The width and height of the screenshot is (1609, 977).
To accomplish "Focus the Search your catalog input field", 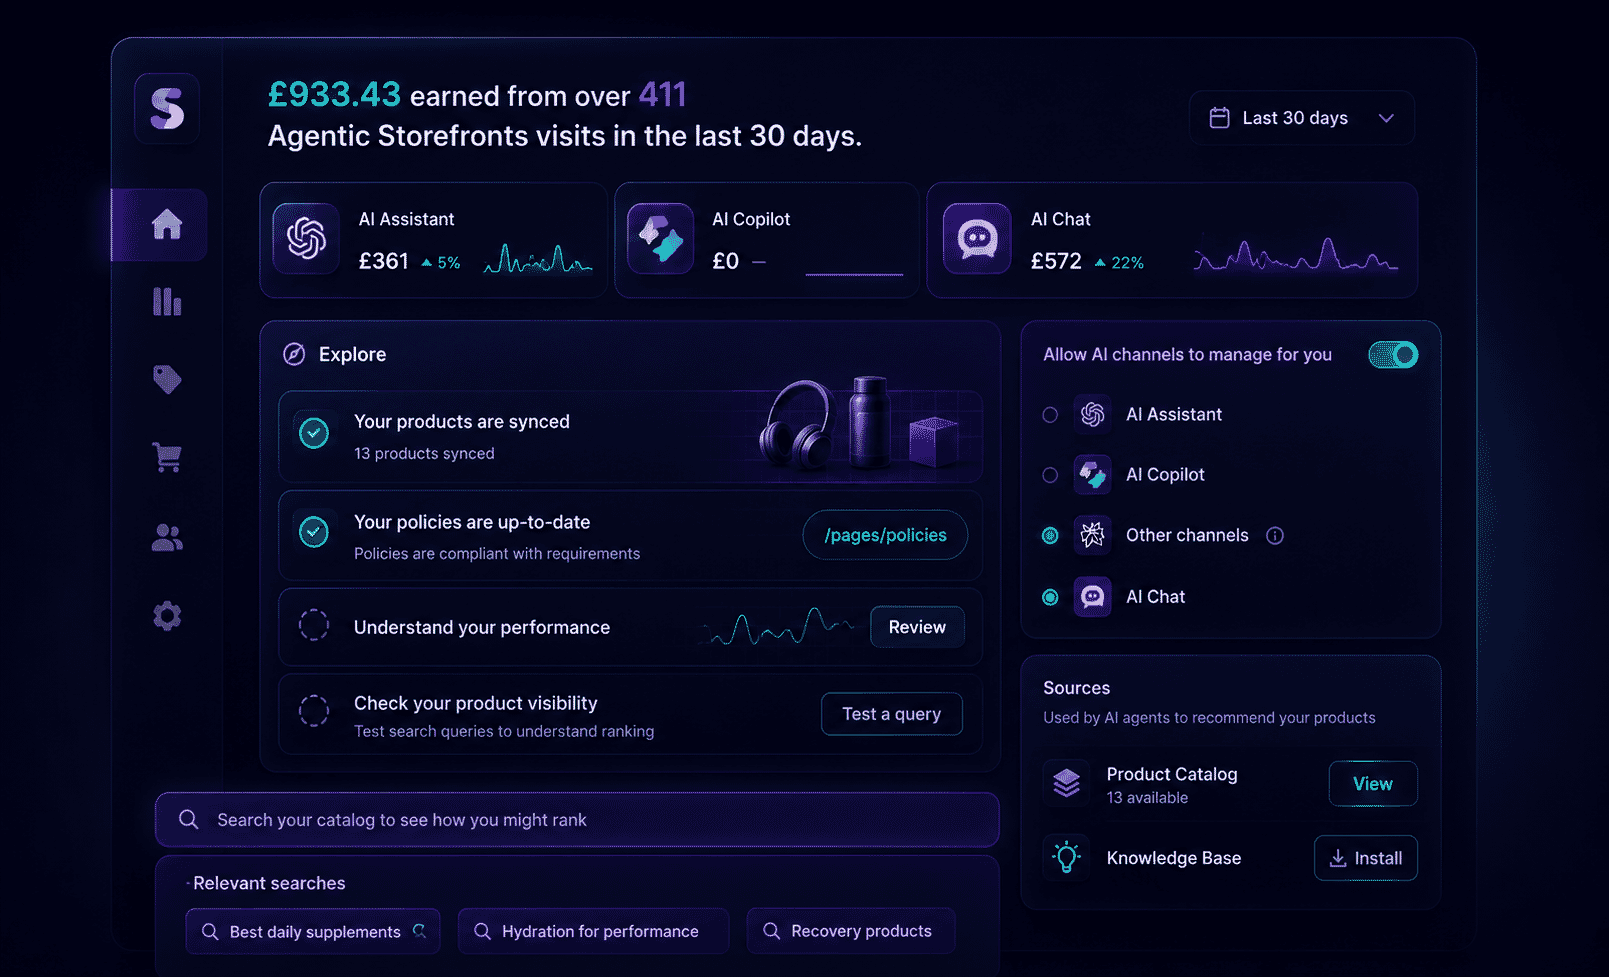I will (x=577, y=820).
